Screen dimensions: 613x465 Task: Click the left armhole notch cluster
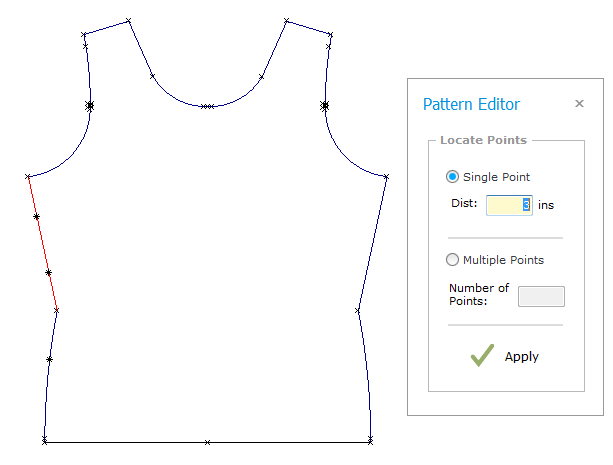pos(90,106)
